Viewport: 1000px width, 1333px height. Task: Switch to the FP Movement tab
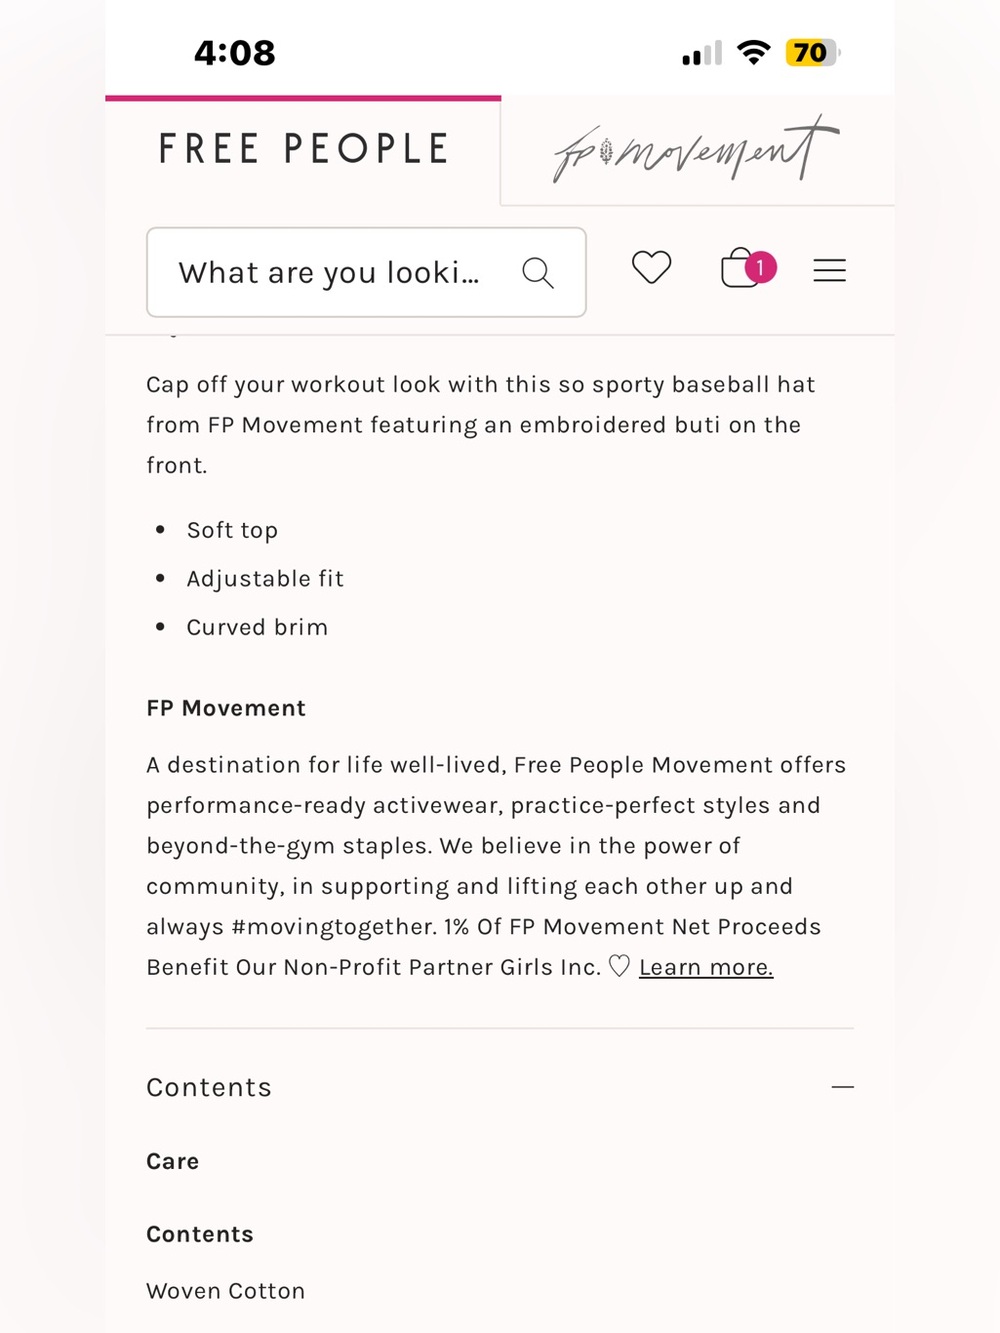[x=697, y=151]
